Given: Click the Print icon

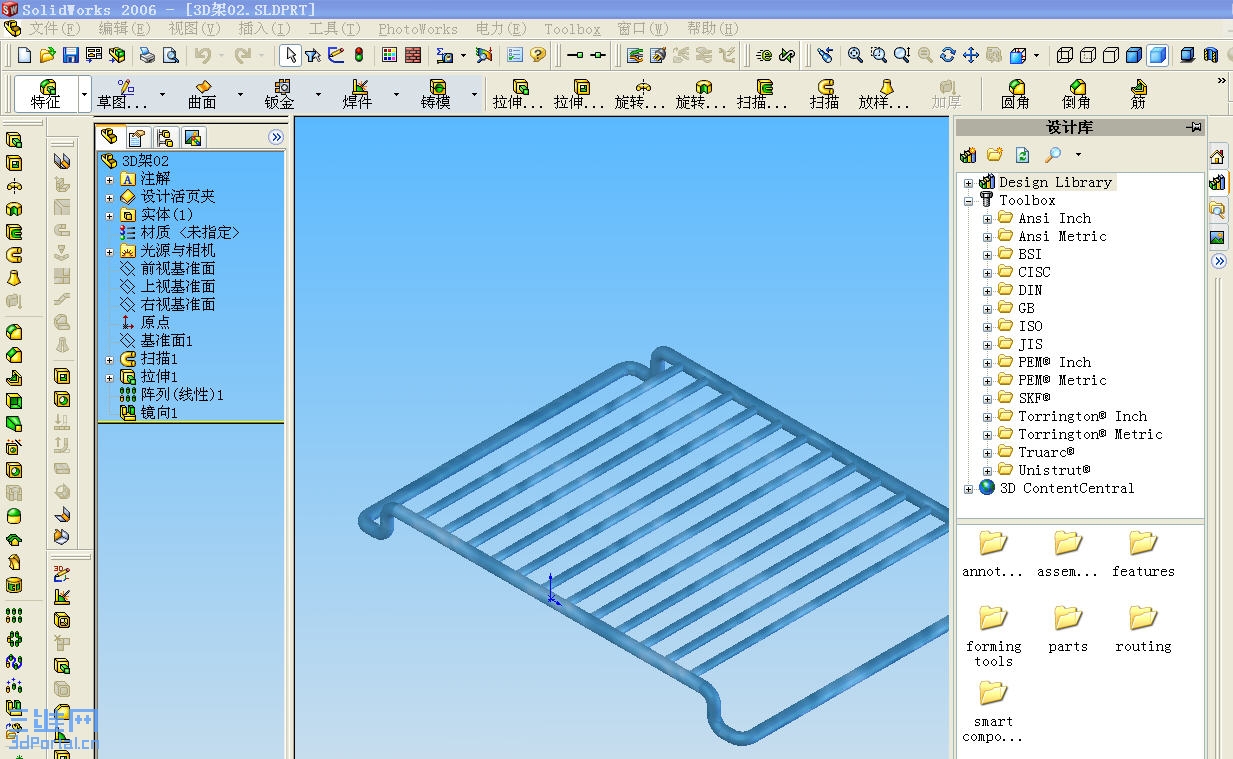Looking at the screenshot, I should (147, 55).
